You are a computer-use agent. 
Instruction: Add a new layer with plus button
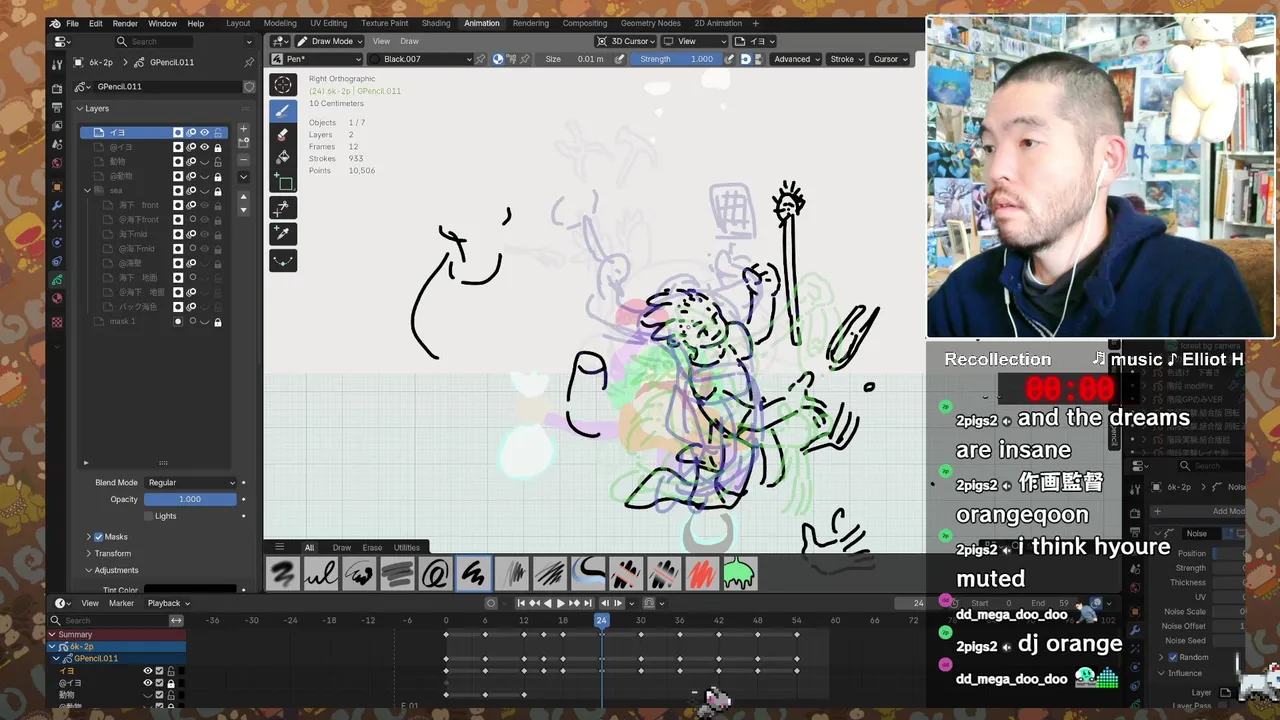pos(243,130)
